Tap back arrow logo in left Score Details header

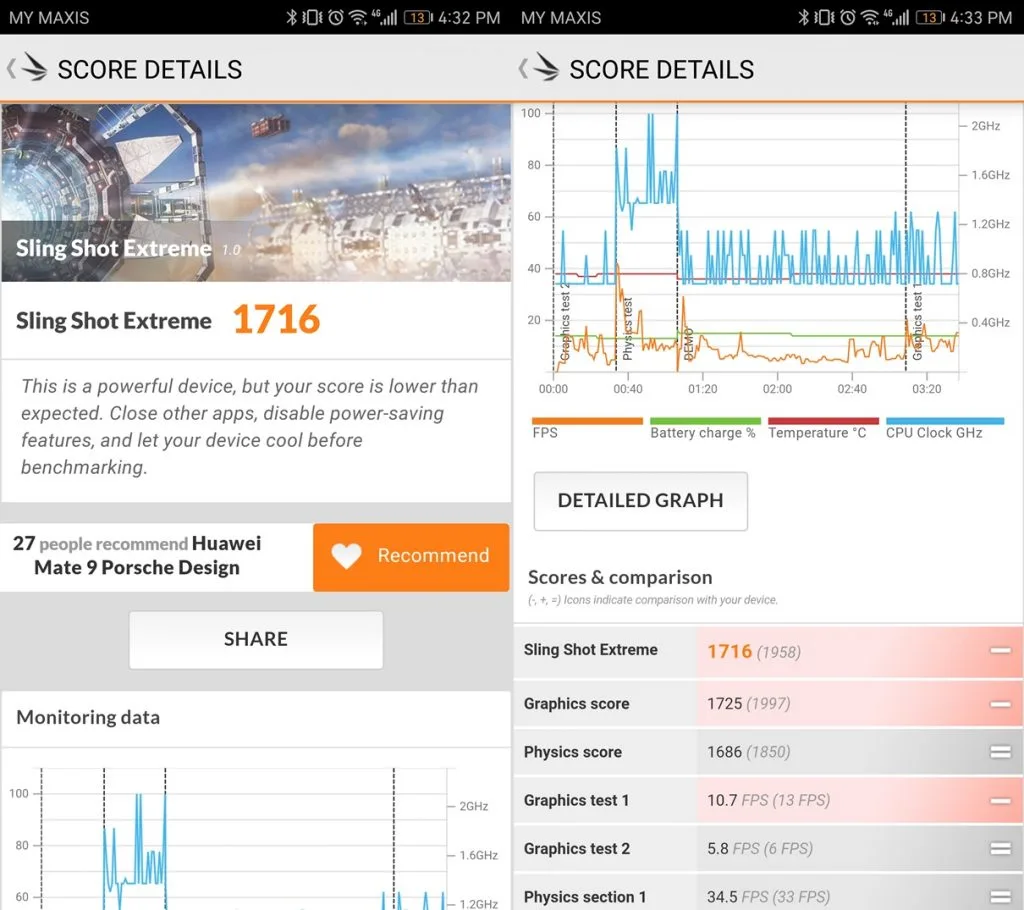click(x=27, y=68)
